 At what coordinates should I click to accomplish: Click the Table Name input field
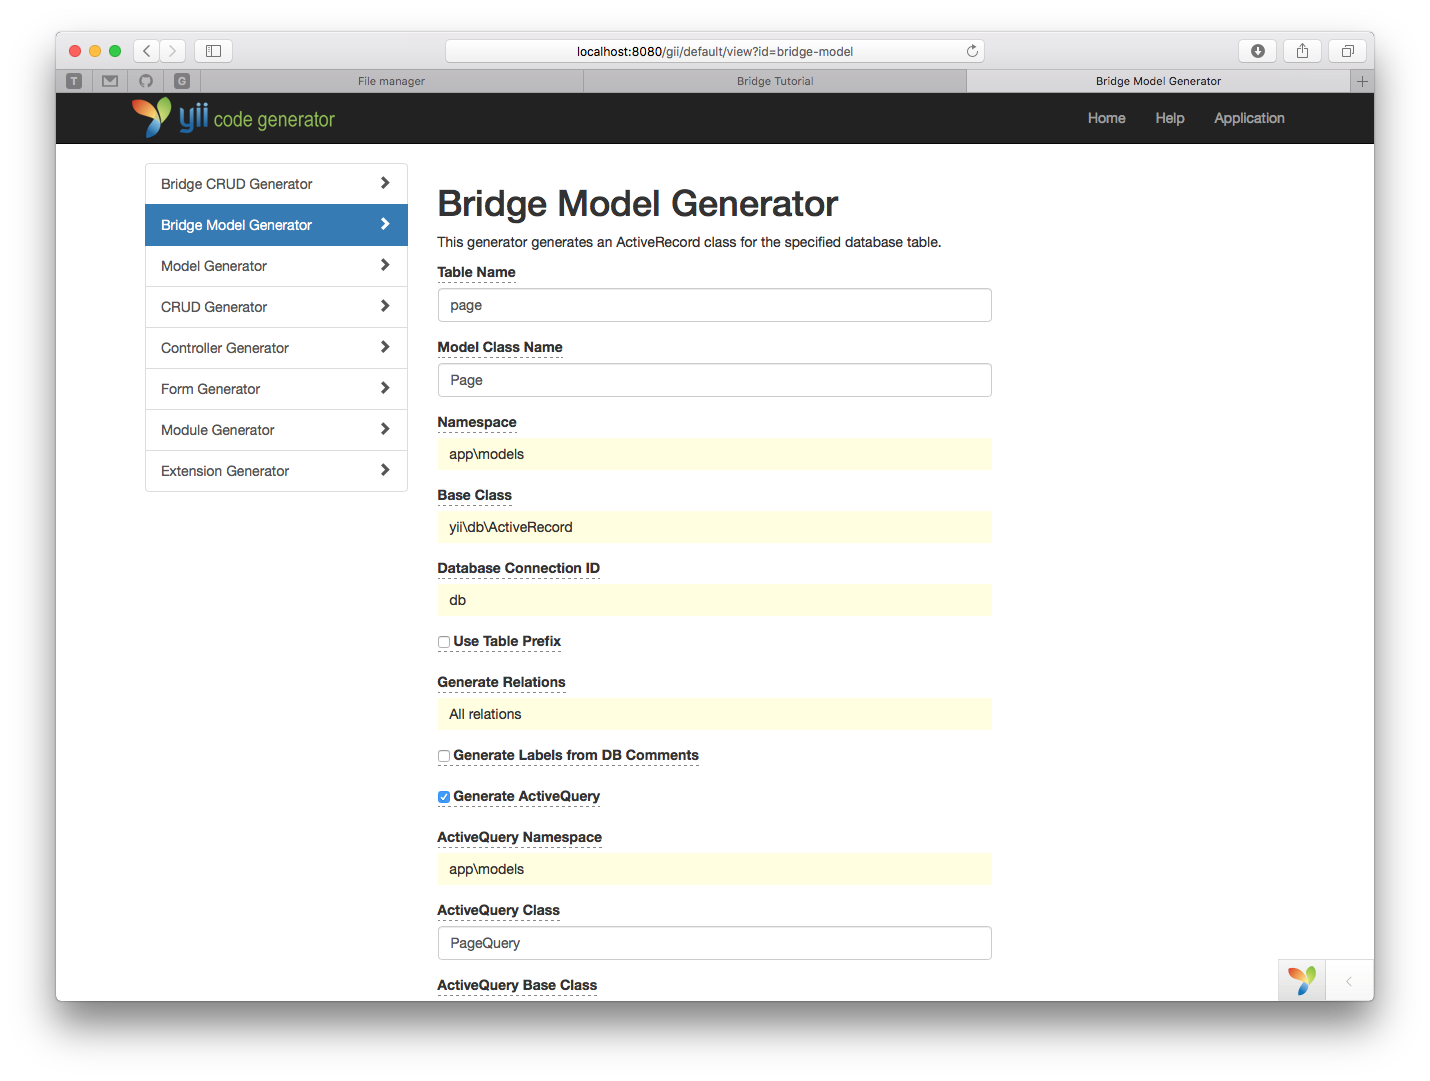[x=714, y=305]
